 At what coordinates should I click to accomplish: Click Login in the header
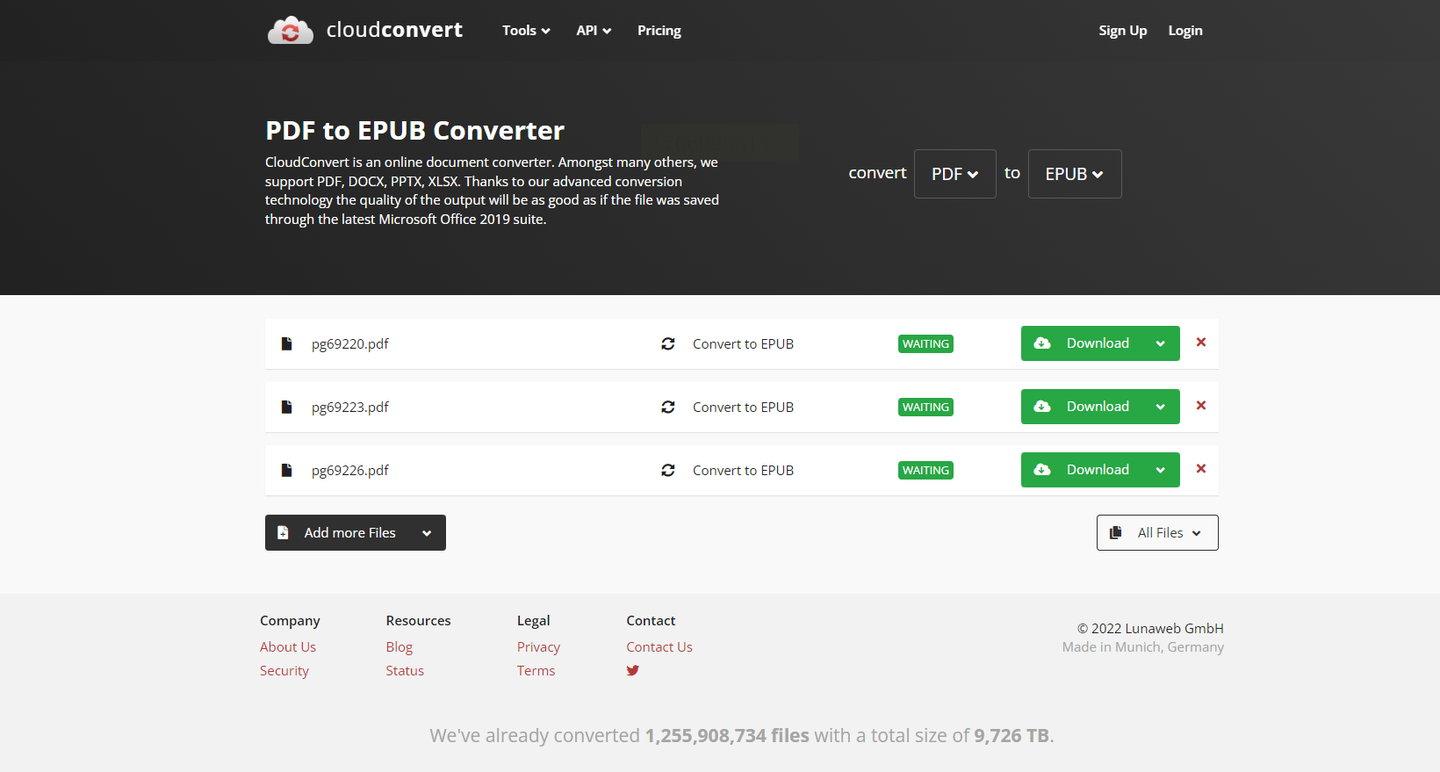pyautogui.click(x=1185, y=30)
